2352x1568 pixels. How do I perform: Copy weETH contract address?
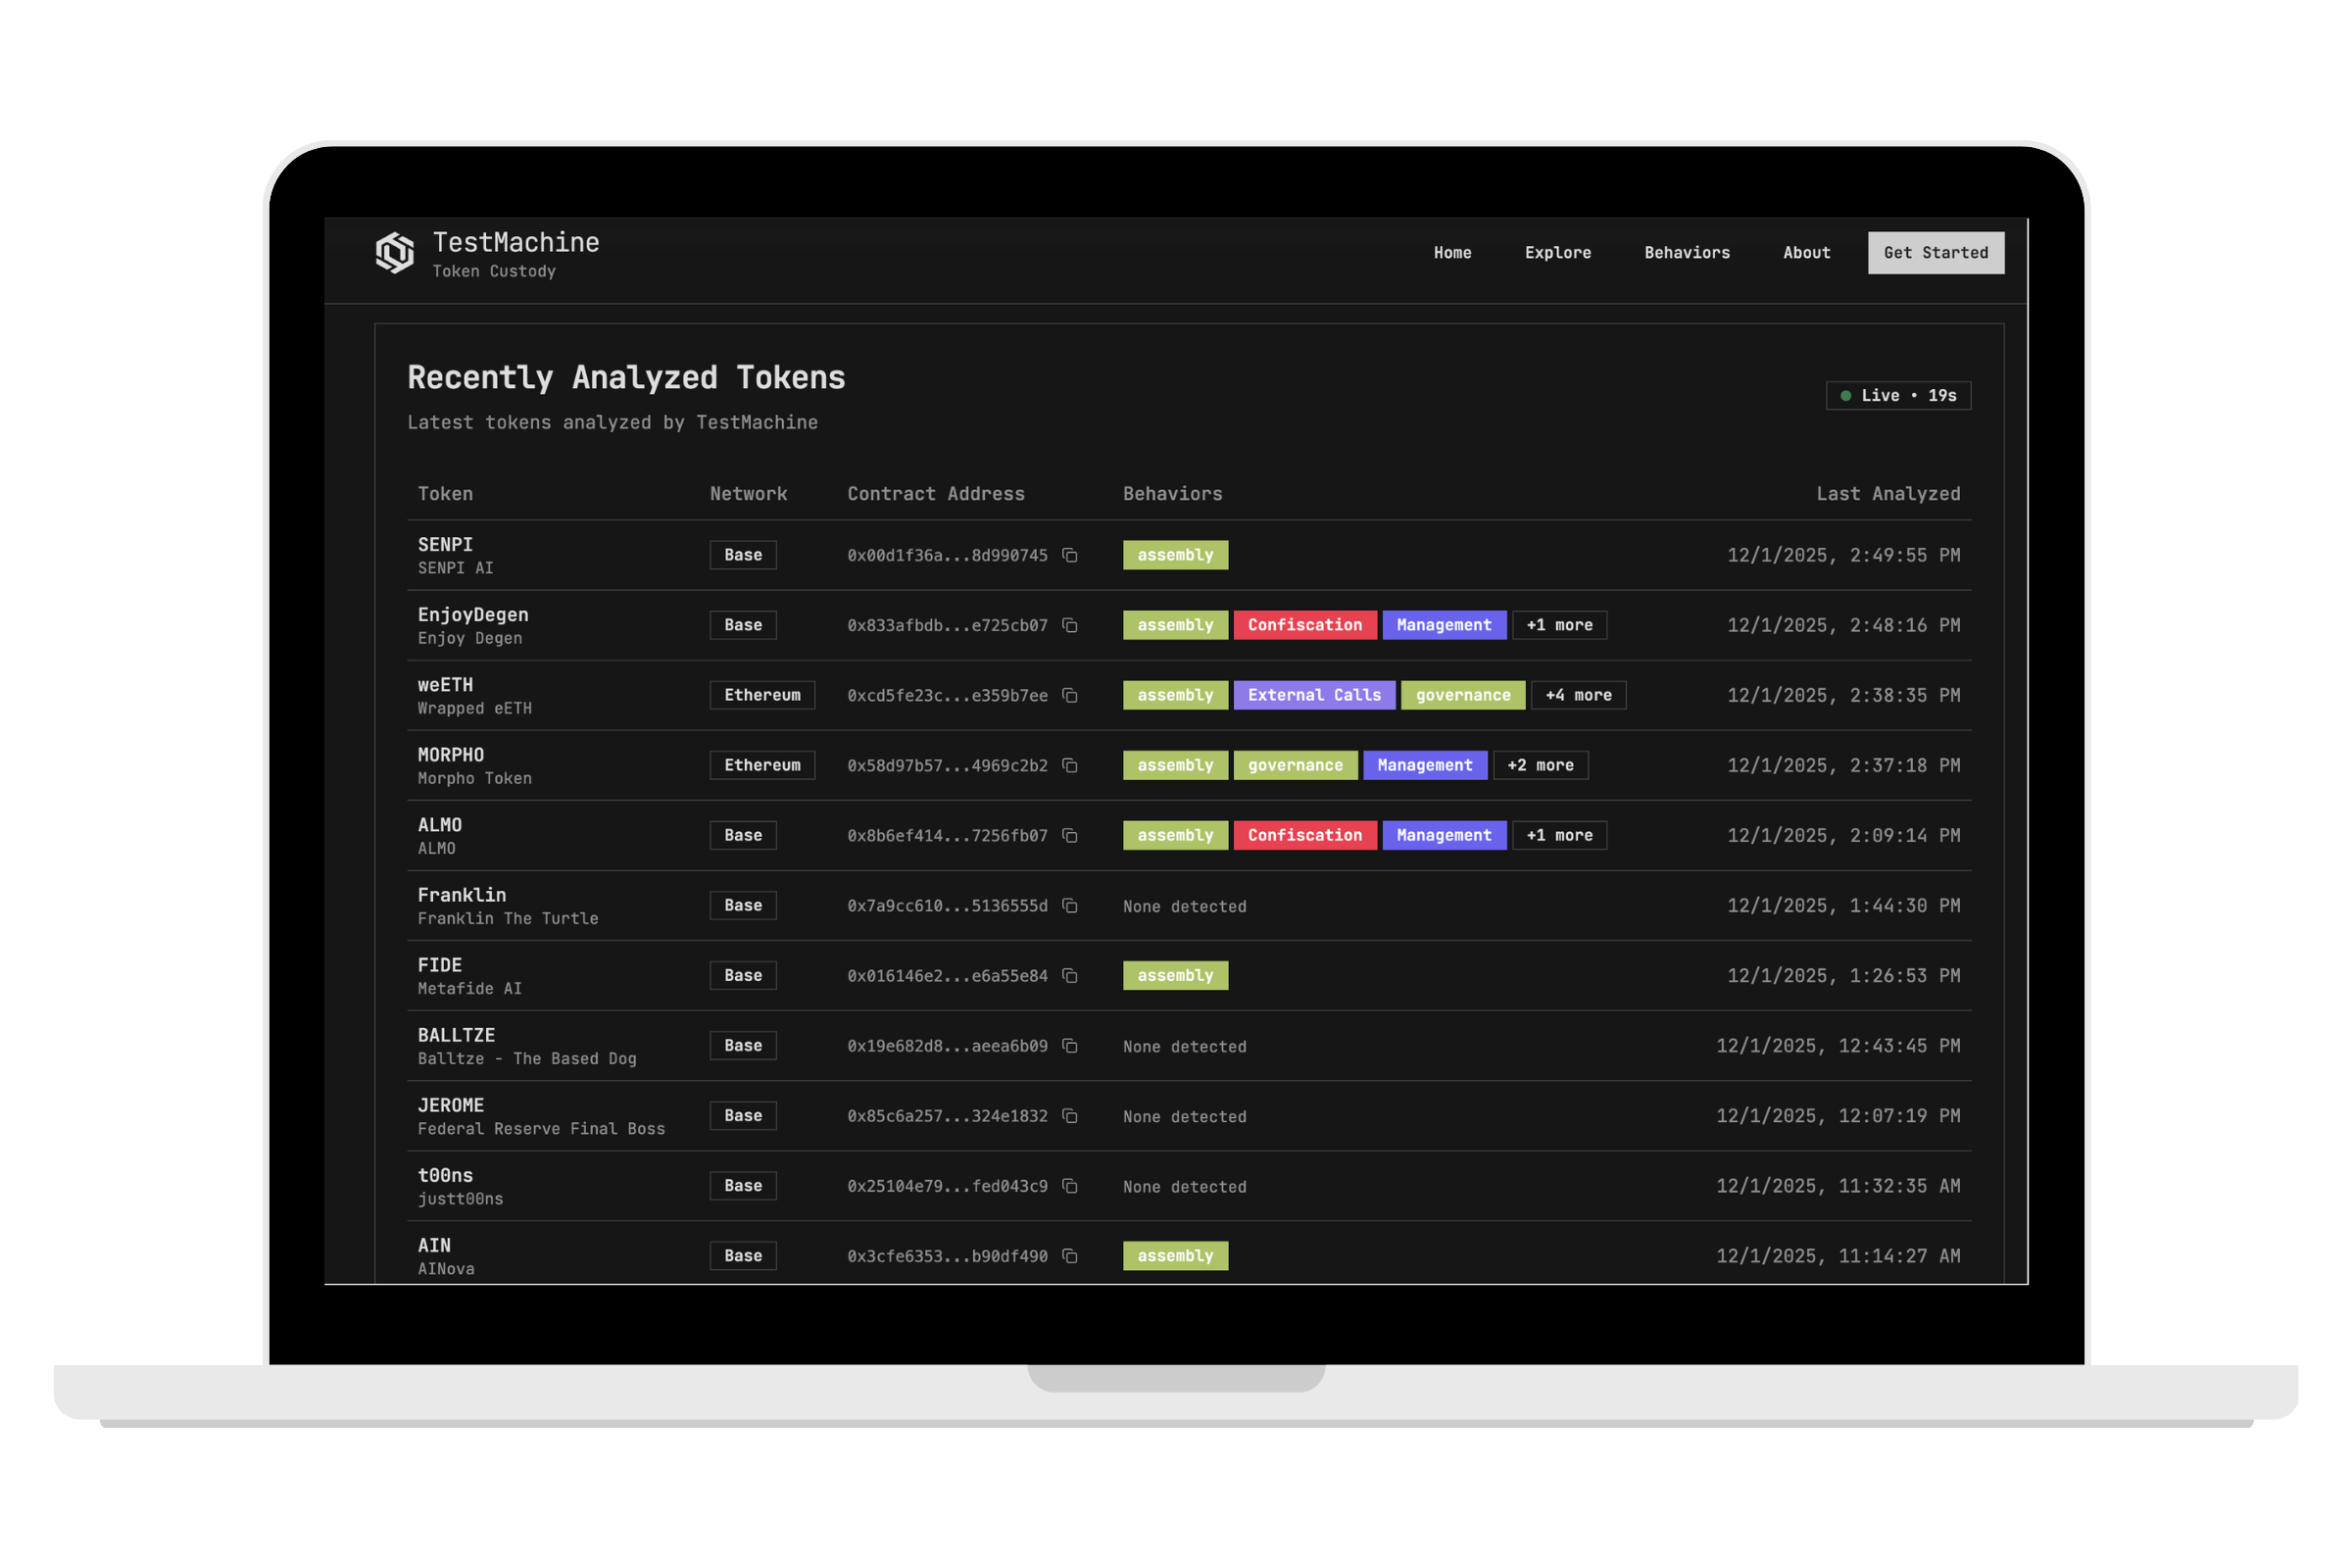pos(1070,695)
